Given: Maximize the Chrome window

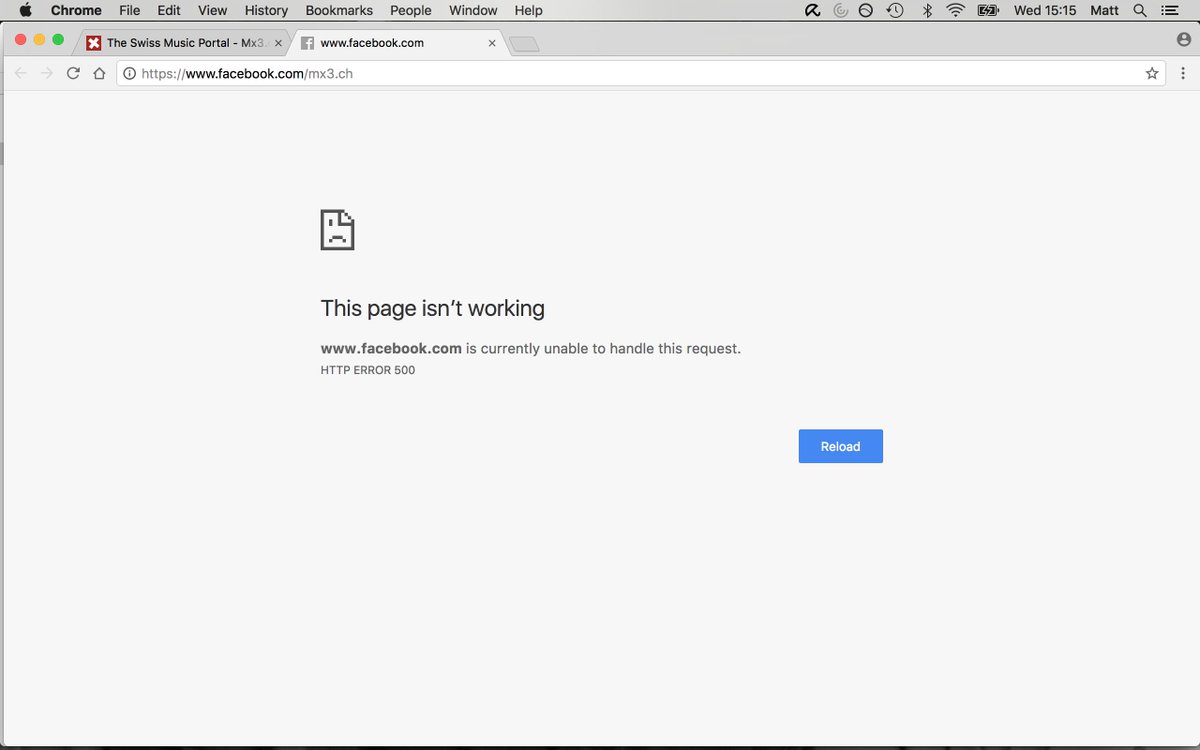Looking at the screenshot, I should (x=58, y=39).
